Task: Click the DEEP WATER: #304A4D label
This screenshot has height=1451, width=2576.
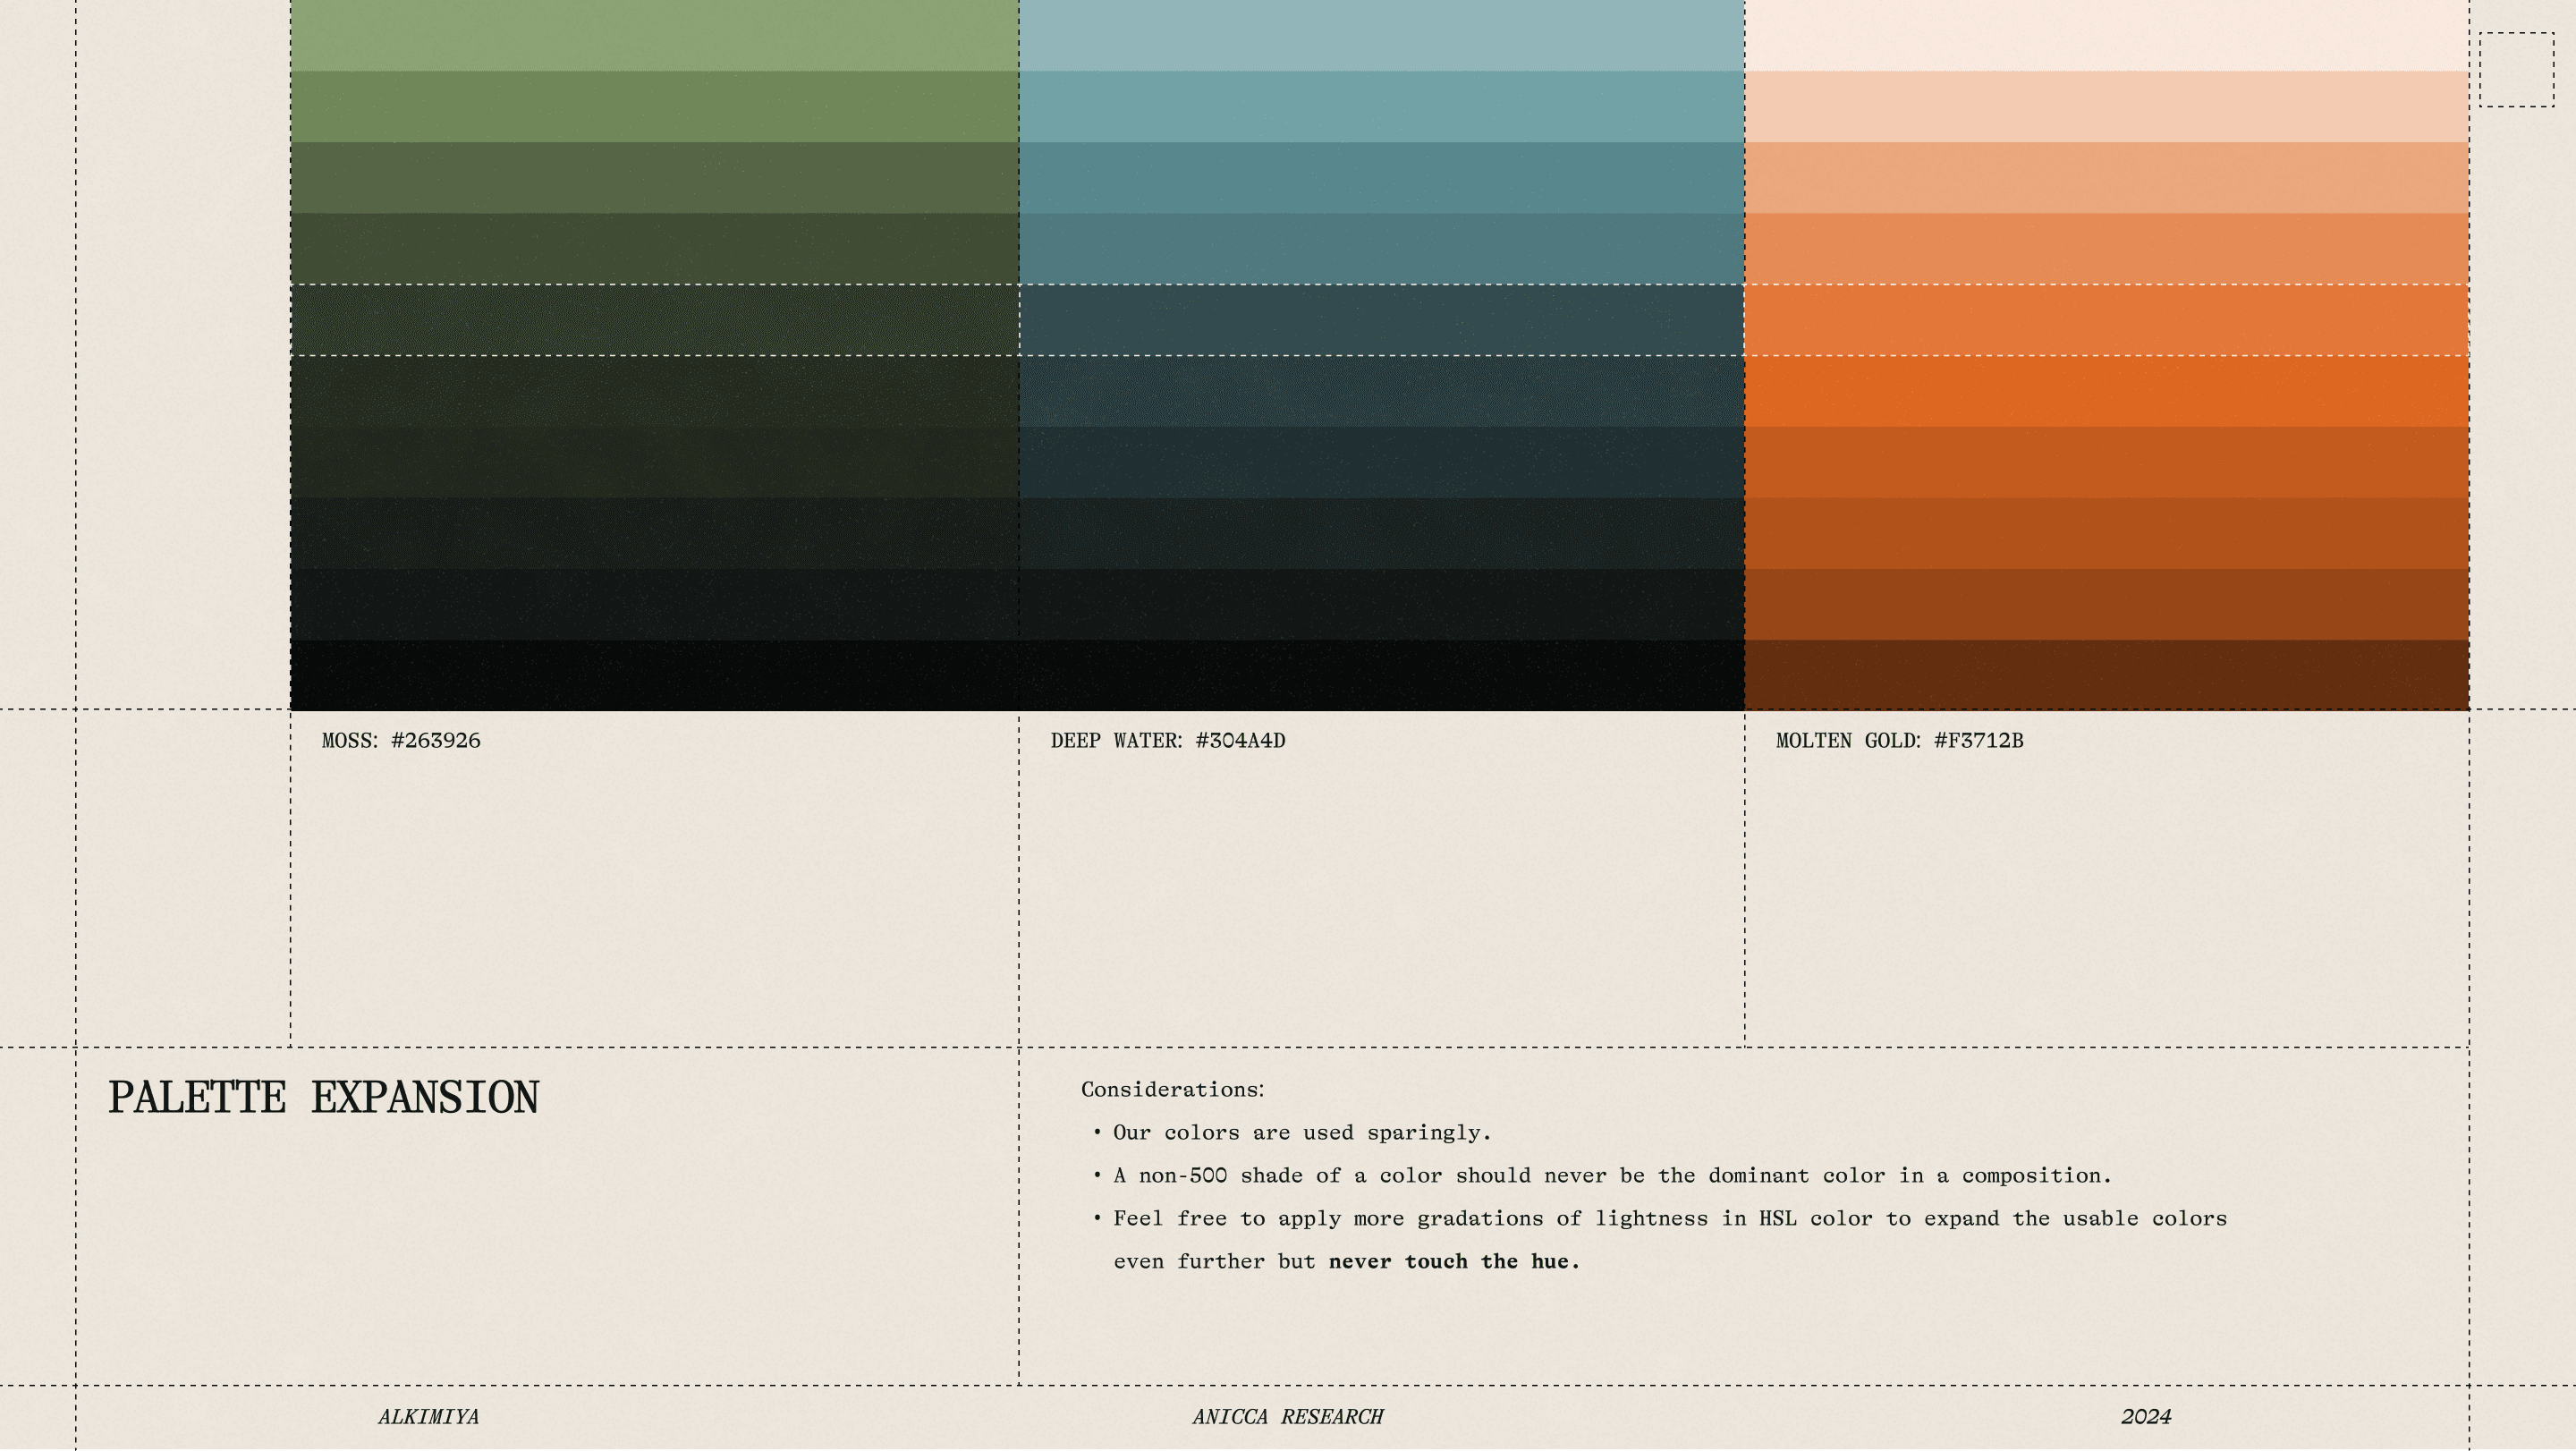Action: pos(1167,741)
